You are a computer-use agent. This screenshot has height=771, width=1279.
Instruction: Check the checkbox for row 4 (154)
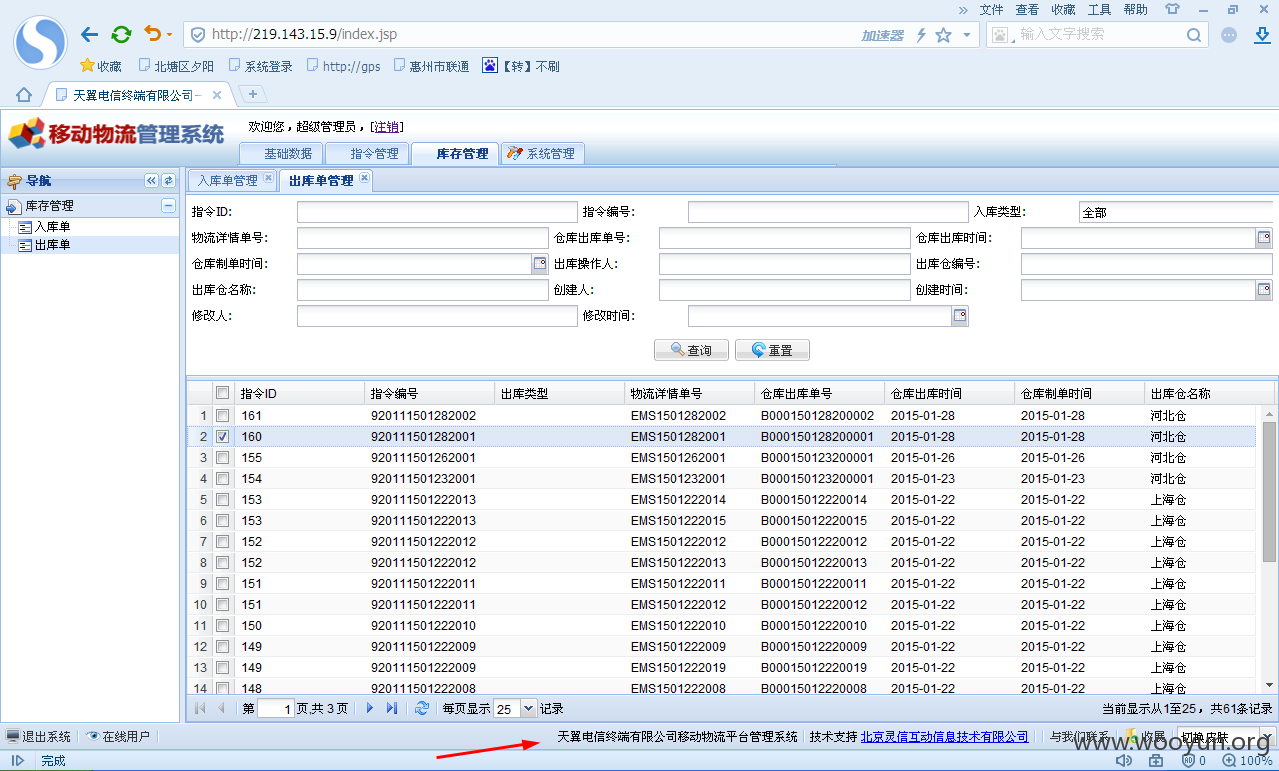tap(223, 478)
